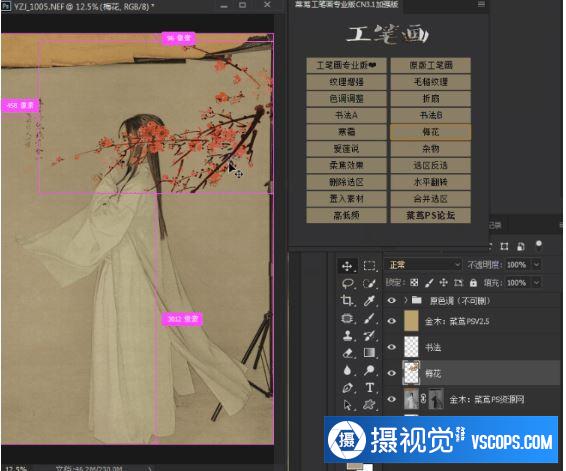Click the YZJ_1005.NEF document title tab
Image resolution: width=566 pixels, height=471 pixels.
click(x=84, y=6)
